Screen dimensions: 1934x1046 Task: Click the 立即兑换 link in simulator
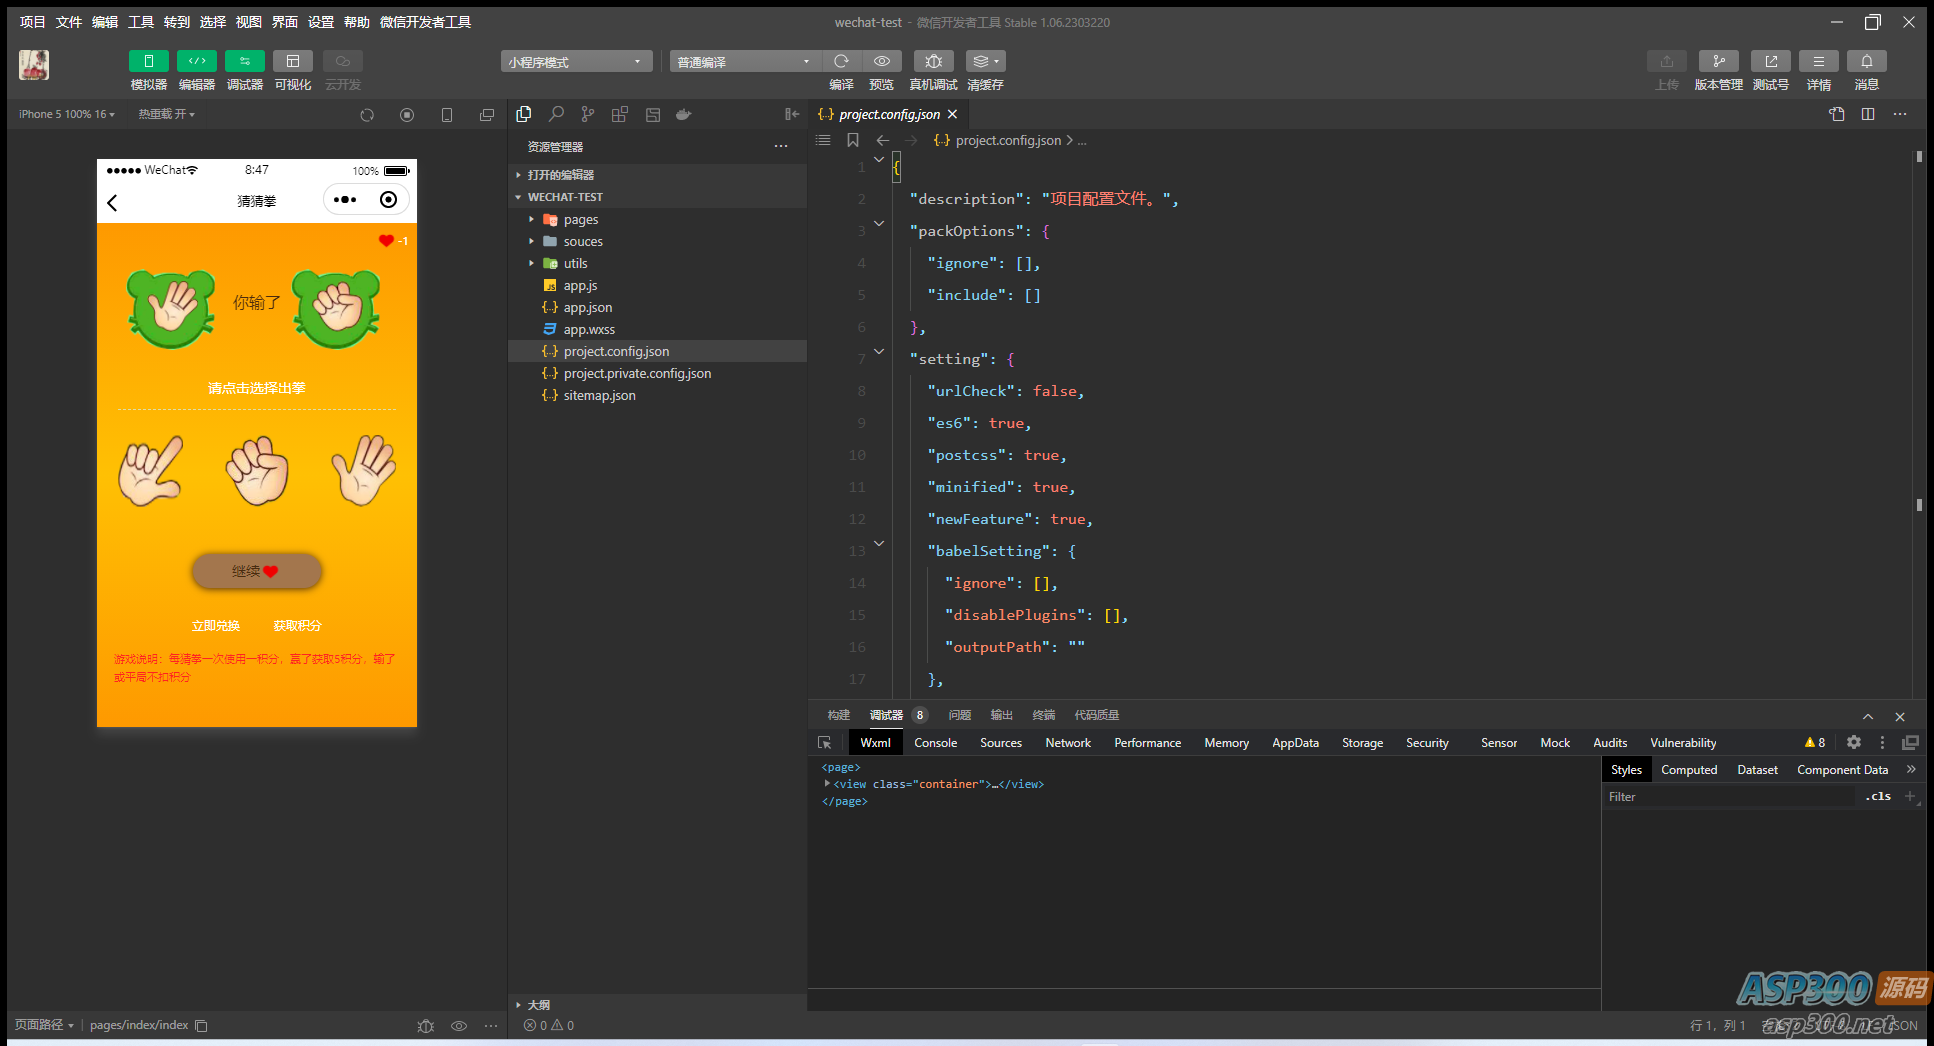click(216, 626)
